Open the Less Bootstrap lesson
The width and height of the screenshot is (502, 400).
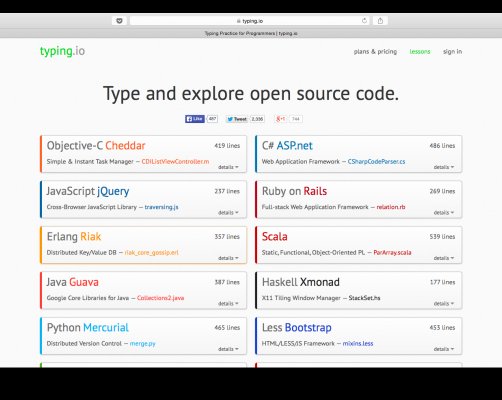coord(359,336)
